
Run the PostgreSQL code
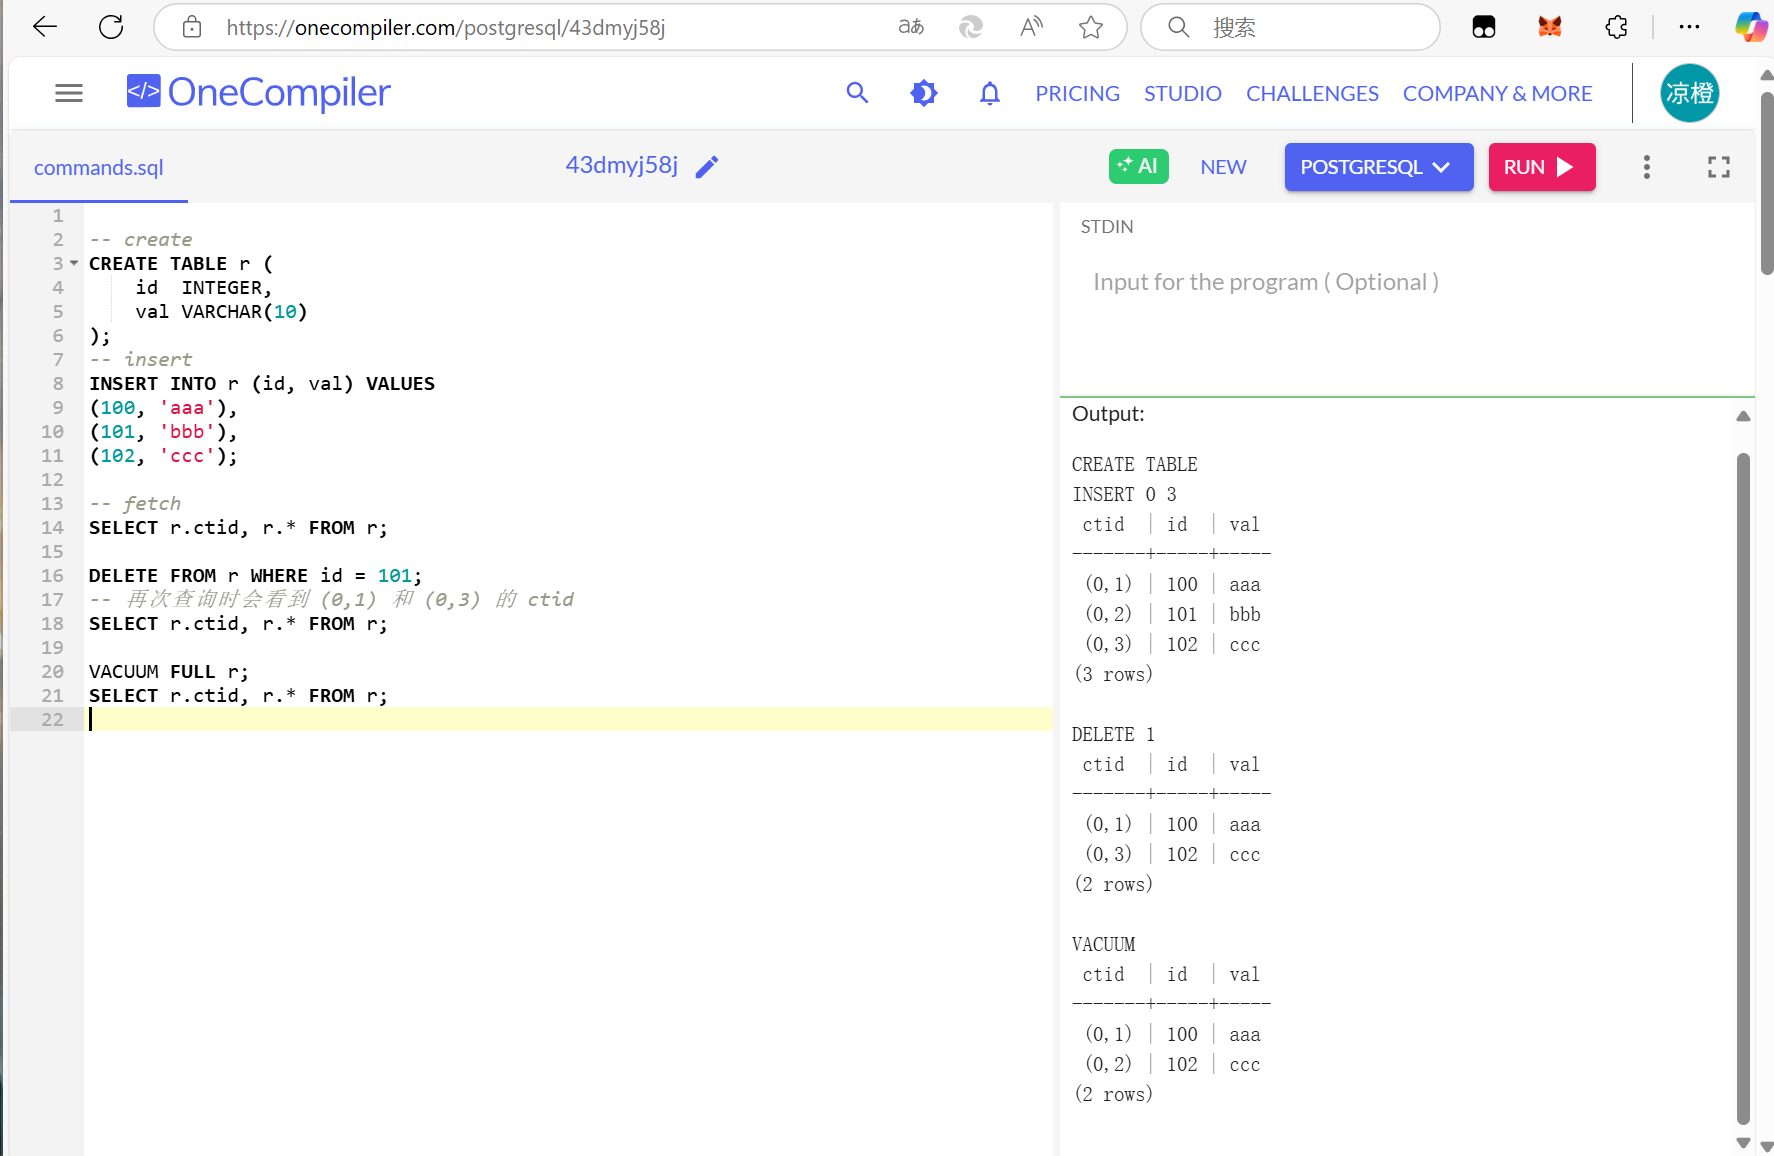[1541, 167]
